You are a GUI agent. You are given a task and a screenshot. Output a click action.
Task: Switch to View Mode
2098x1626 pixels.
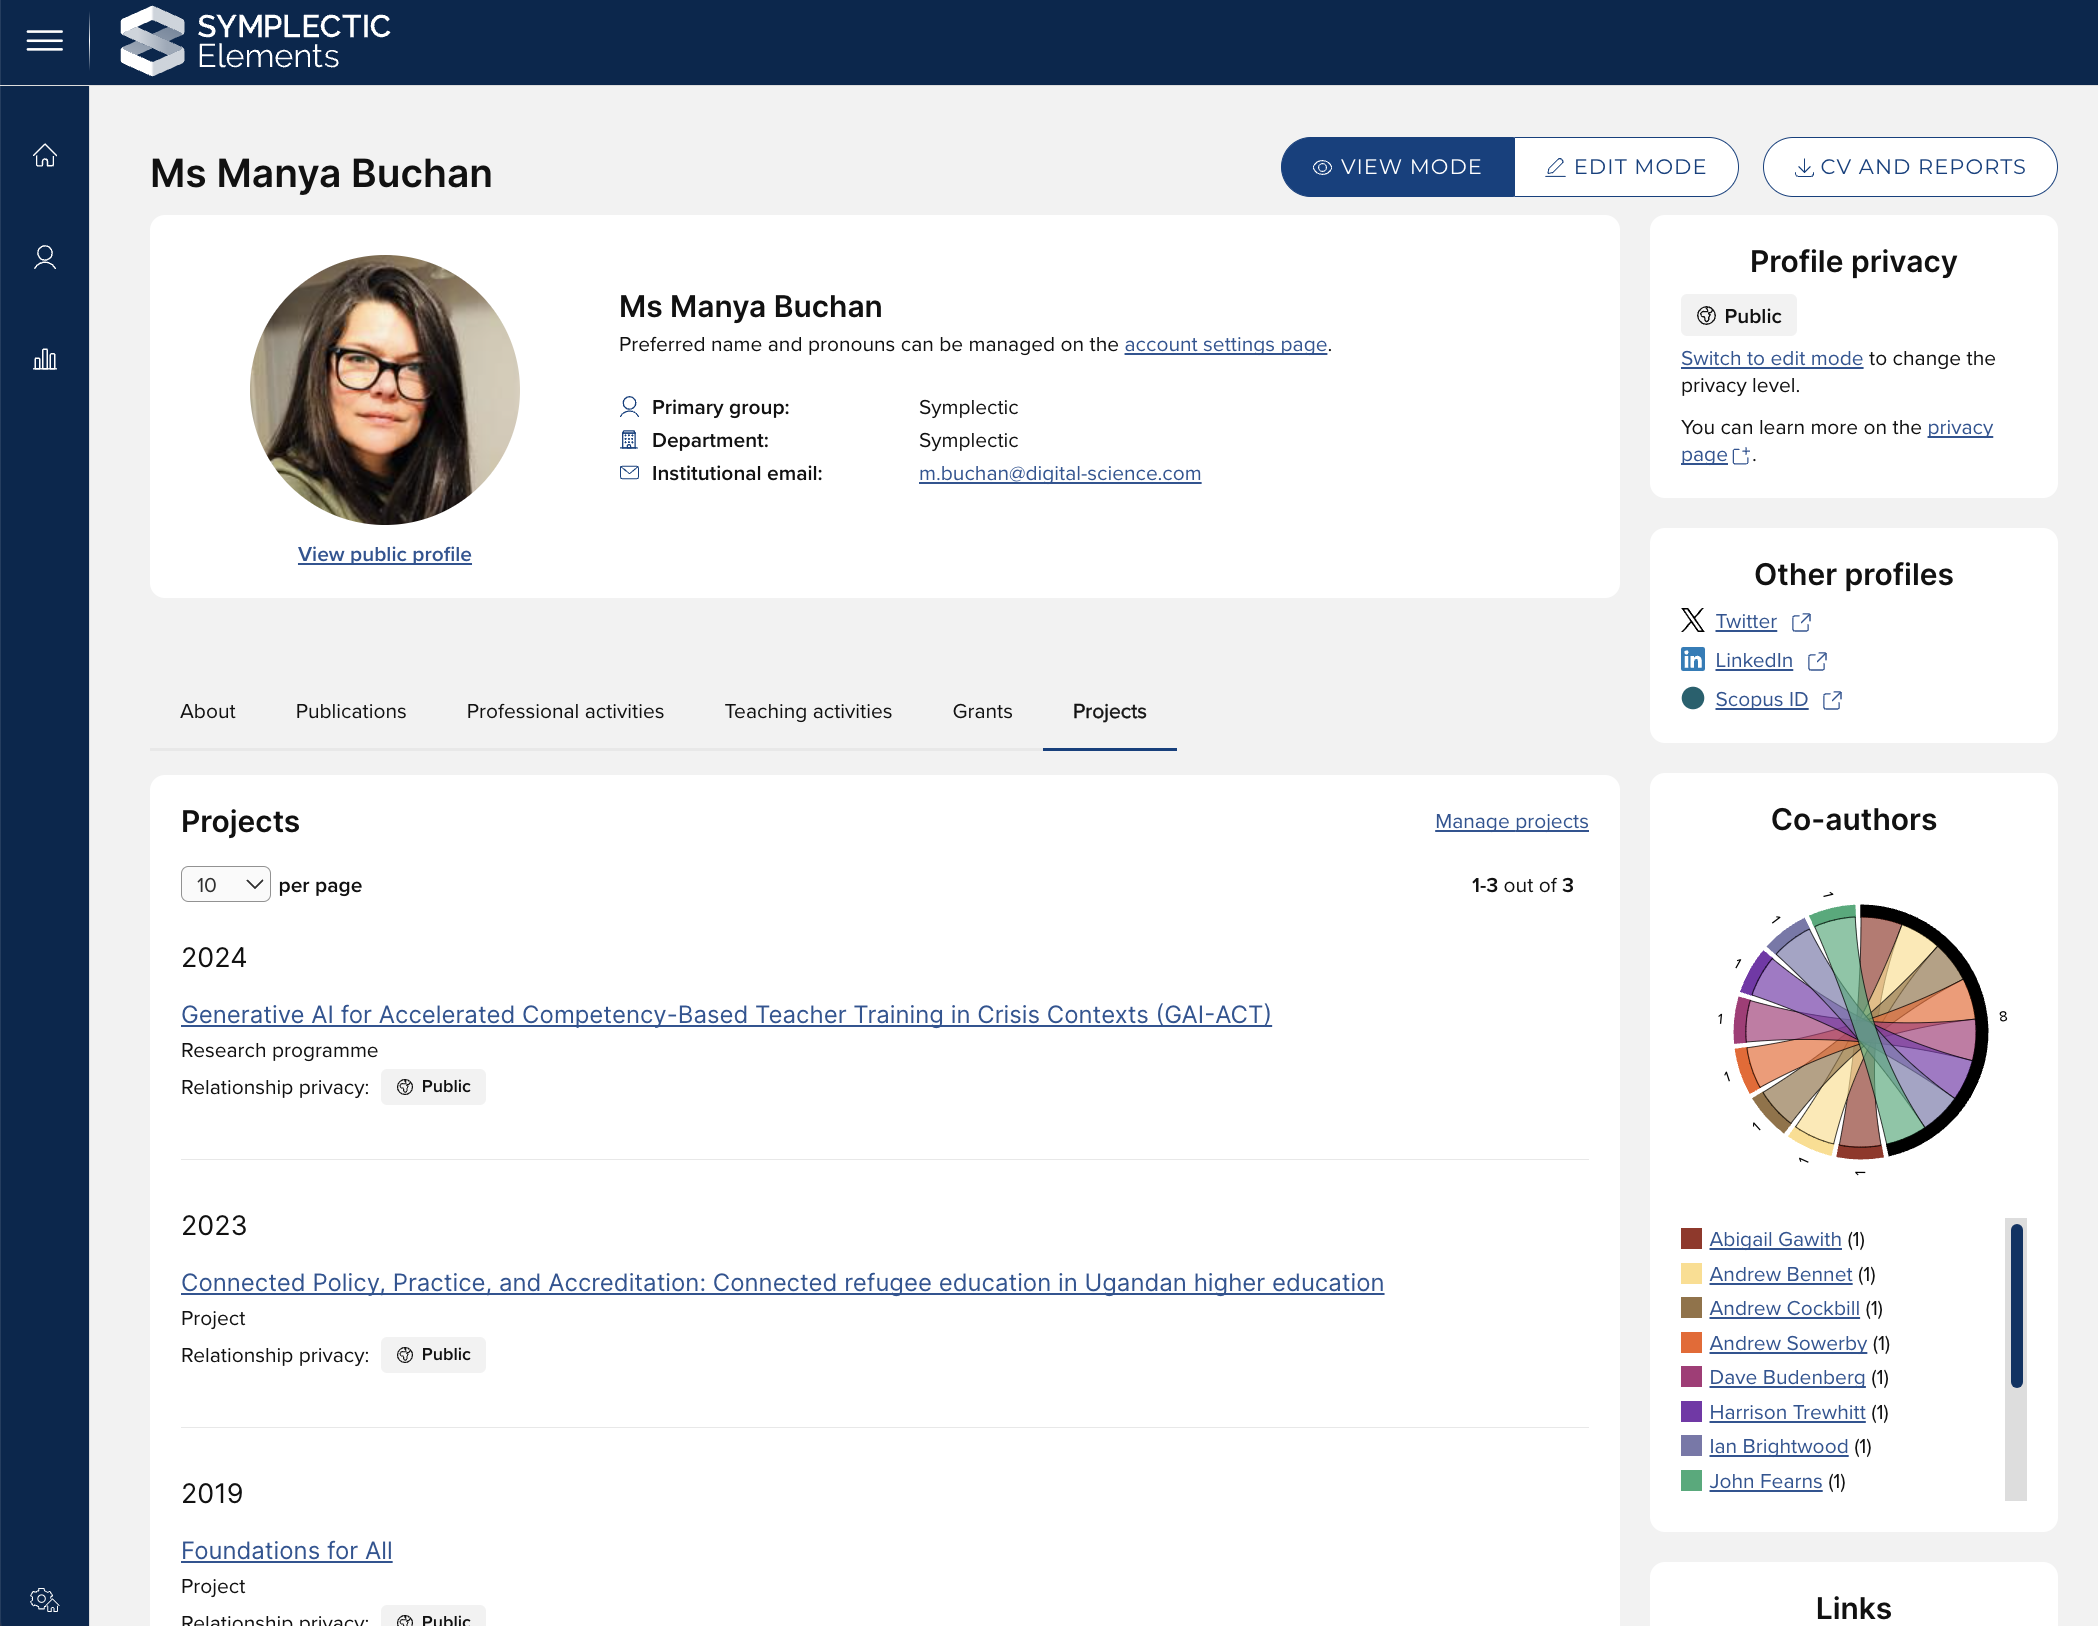pyautogui.click(x=1397, y=167)
